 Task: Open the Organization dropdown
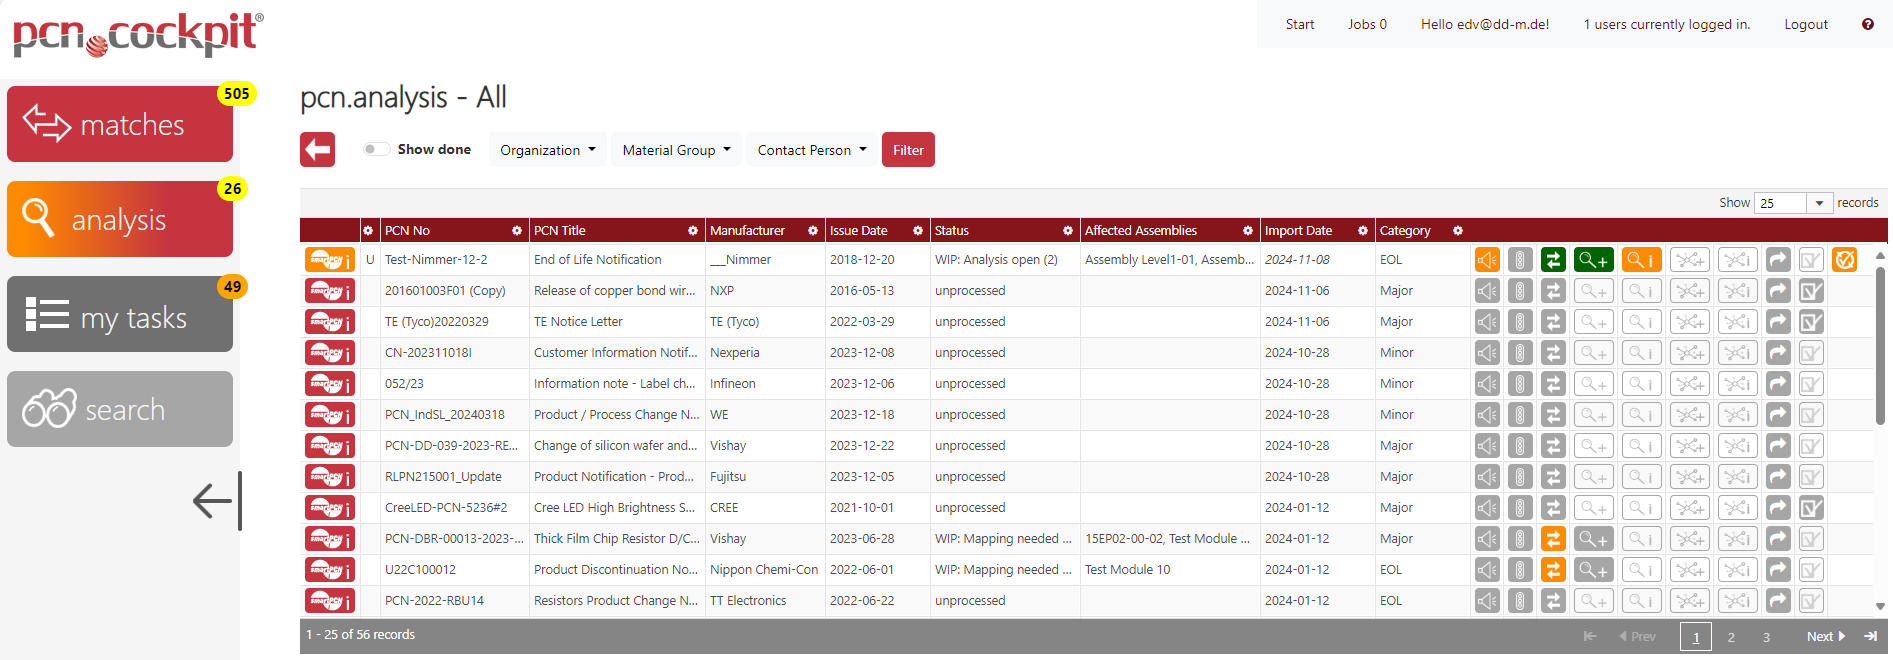[x=547, y=150]
